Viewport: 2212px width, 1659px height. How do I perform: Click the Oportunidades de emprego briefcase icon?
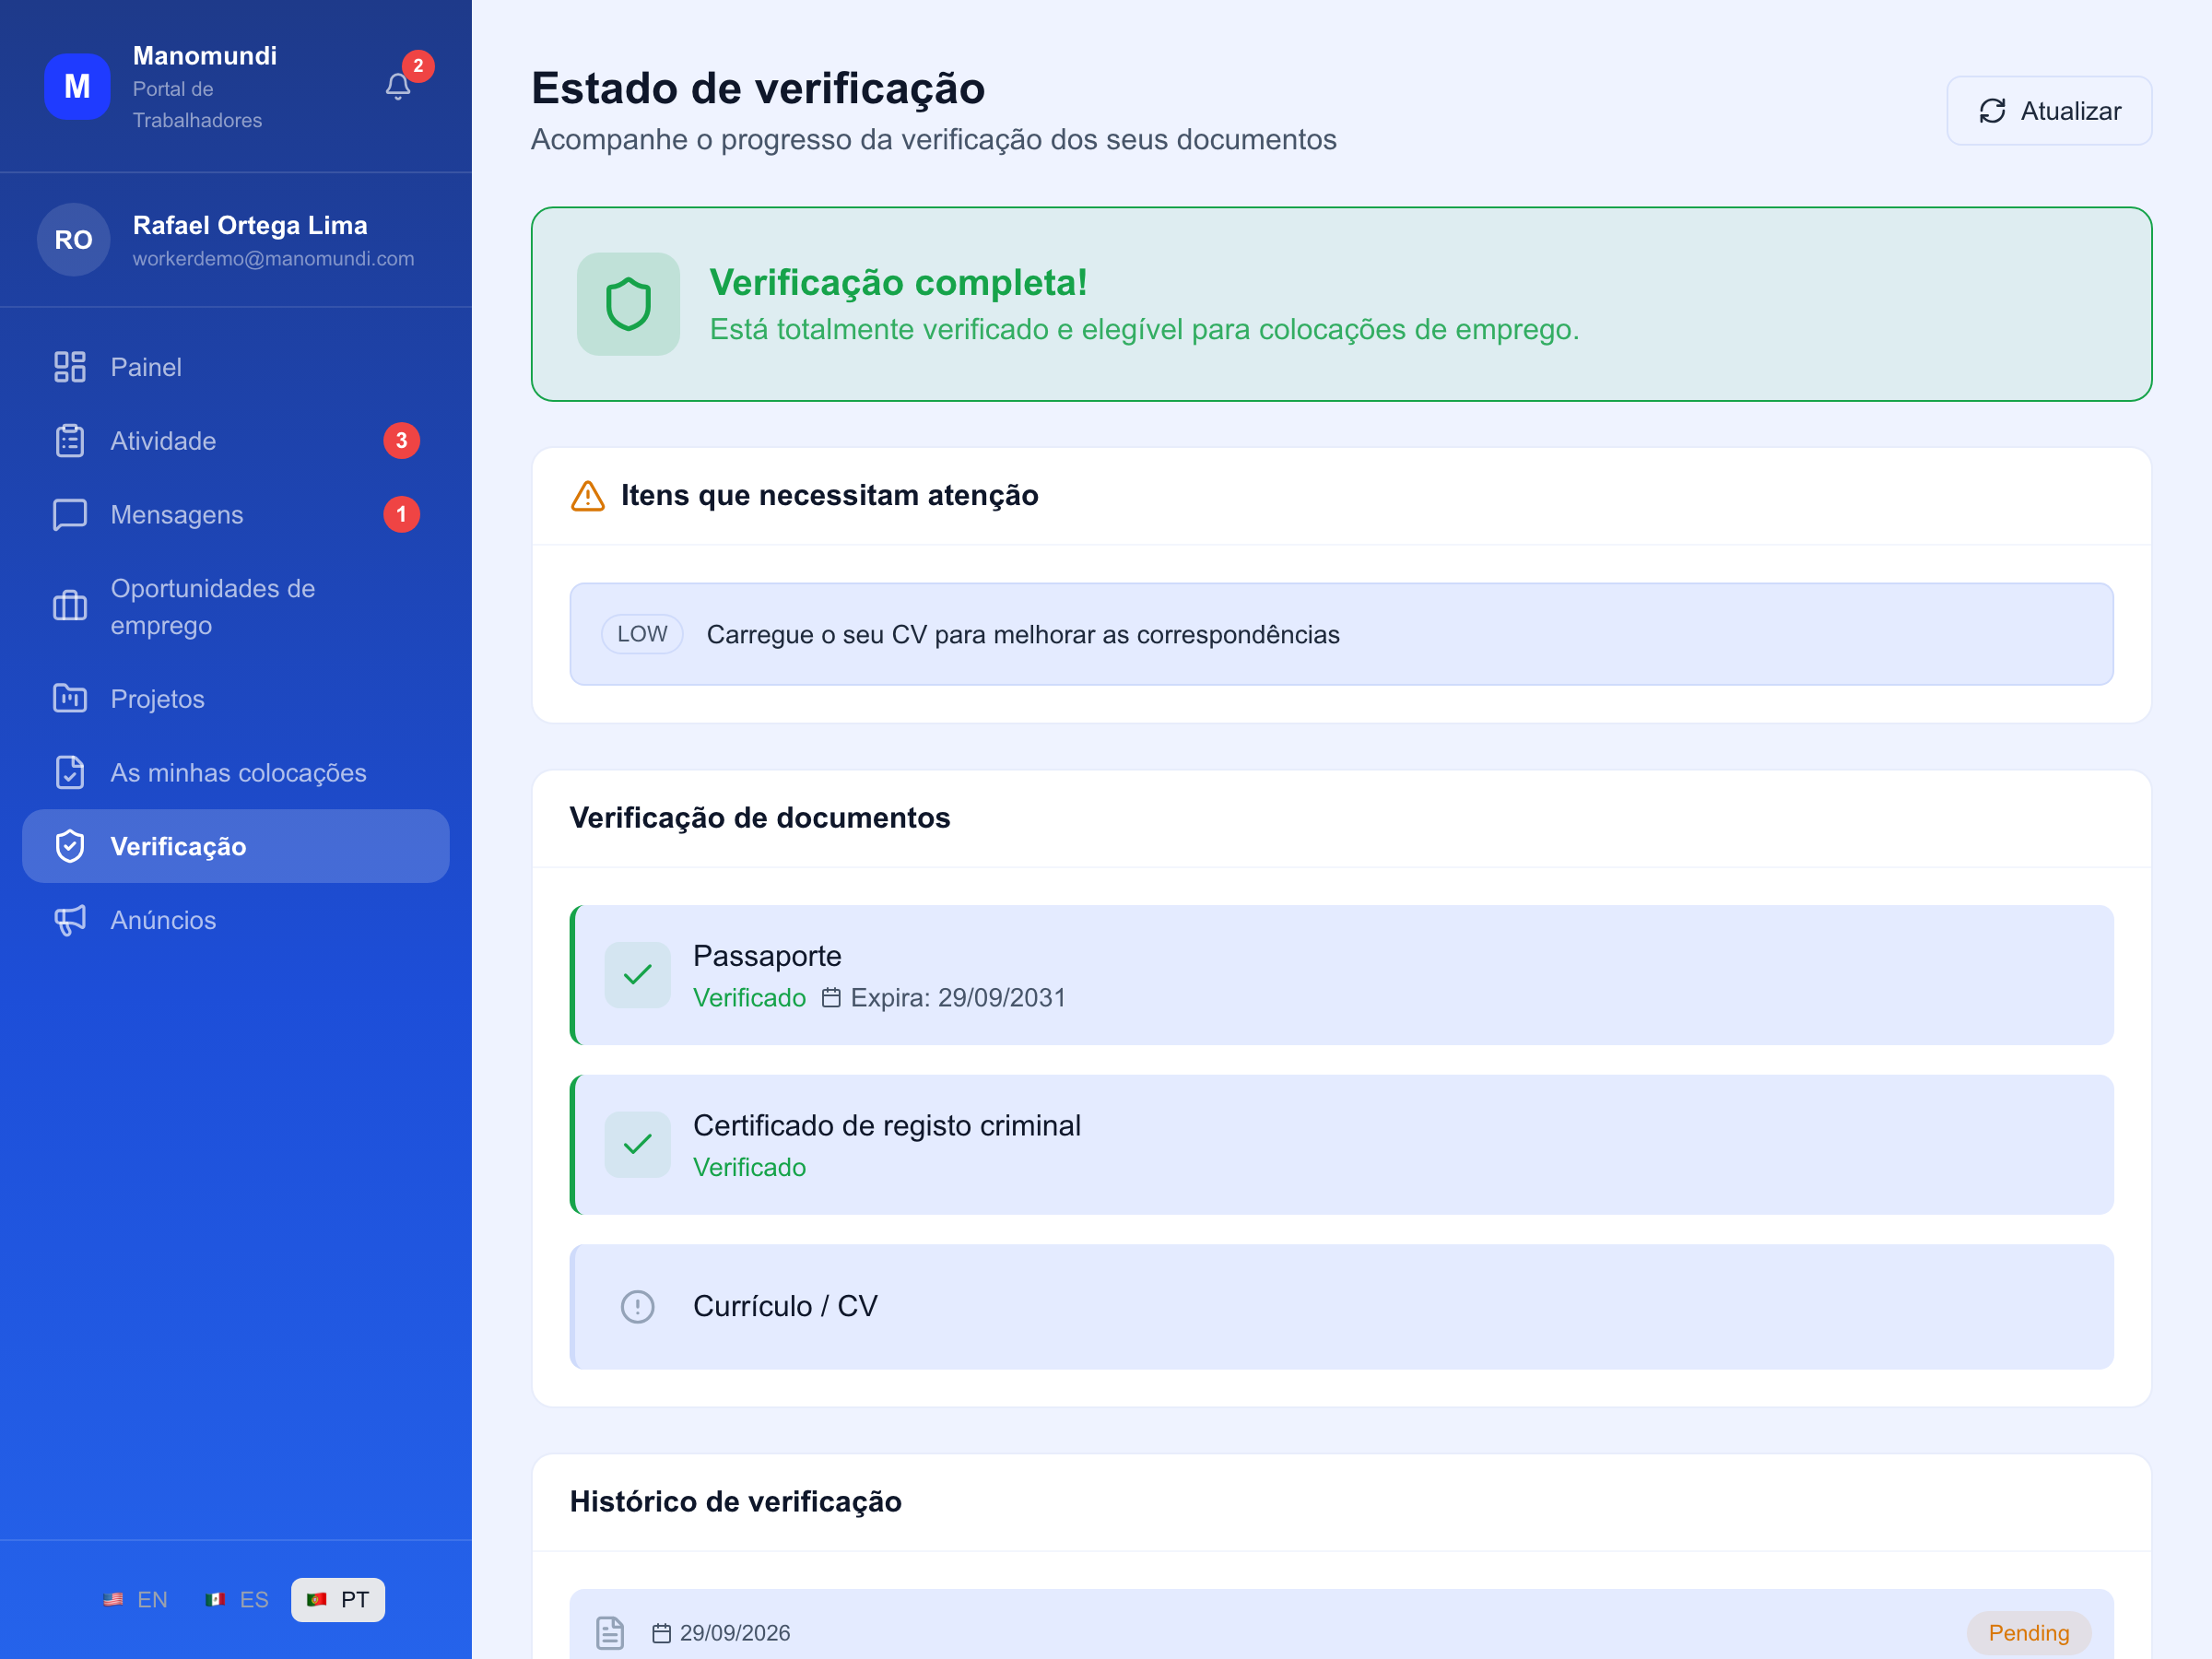[x=70, y=606]
